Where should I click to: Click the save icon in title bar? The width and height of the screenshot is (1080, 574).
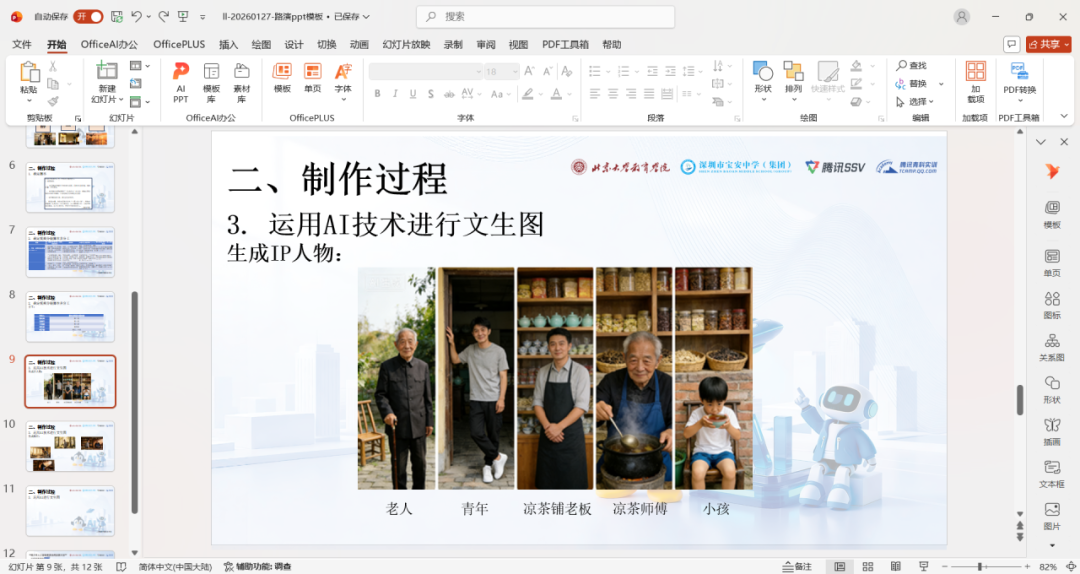click(x=117, y=16)
